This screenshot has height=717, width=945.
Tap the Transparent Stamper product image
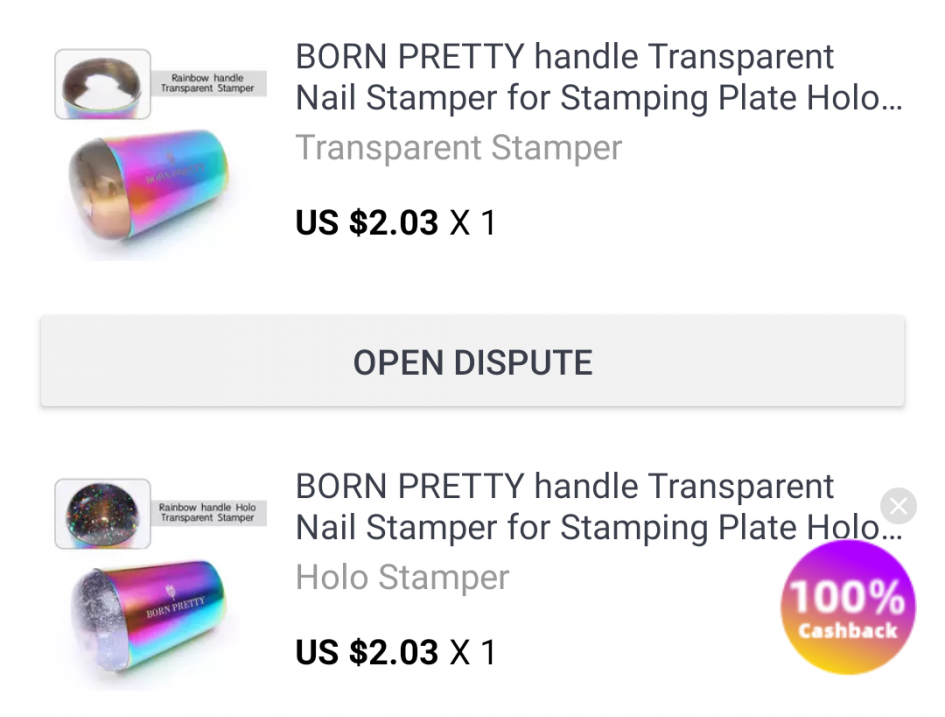coord(150,190)
